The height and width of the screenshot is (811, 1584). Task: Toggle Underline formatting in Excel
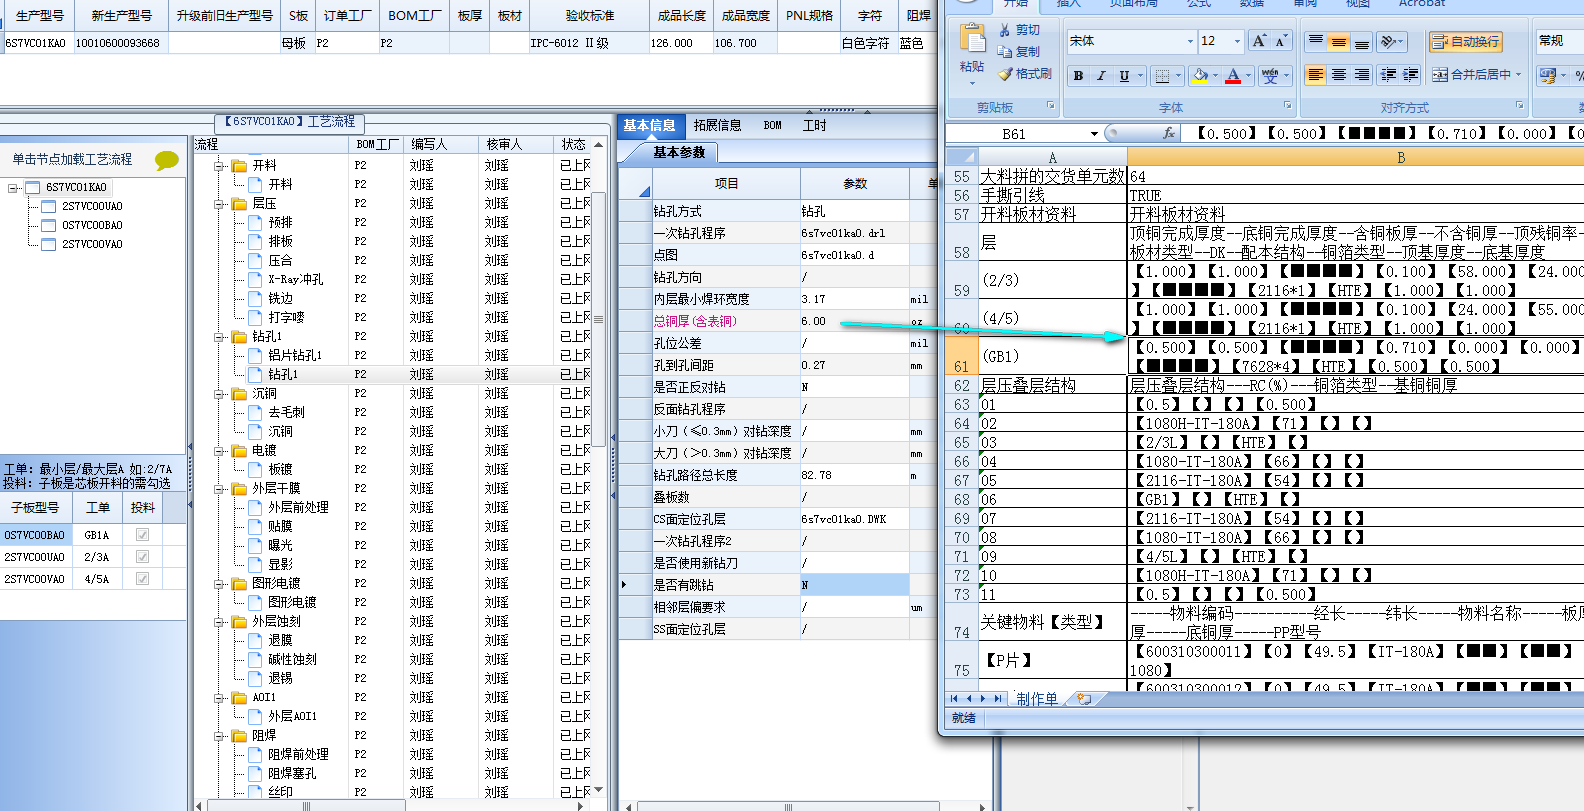tap(1124, 76)
